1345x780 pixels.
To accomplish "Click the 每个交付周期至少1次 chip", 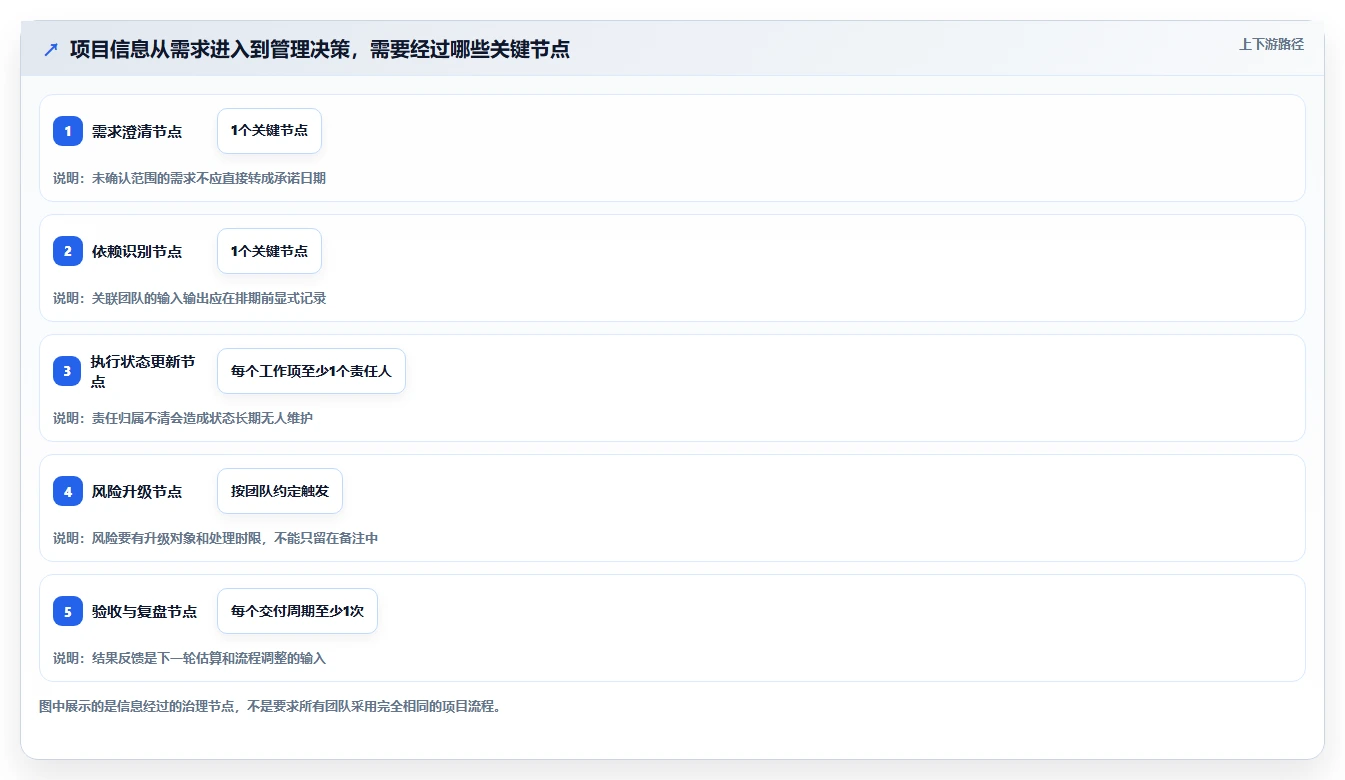I will click(297, 611).
